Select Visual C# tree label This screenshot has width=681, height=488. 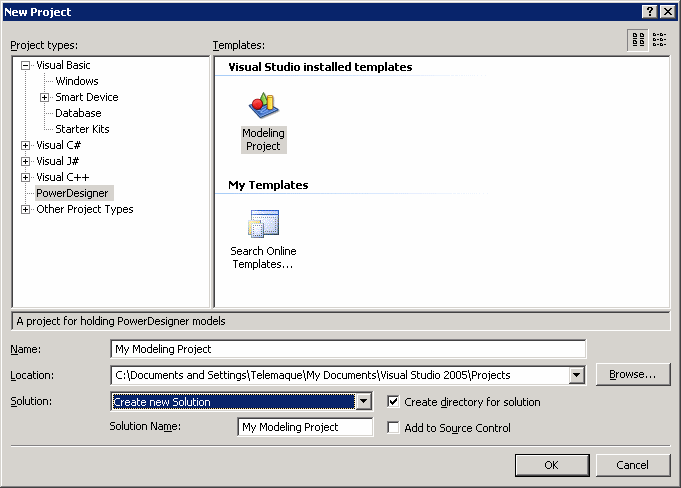pyautogui.click(x=59, y=145)
